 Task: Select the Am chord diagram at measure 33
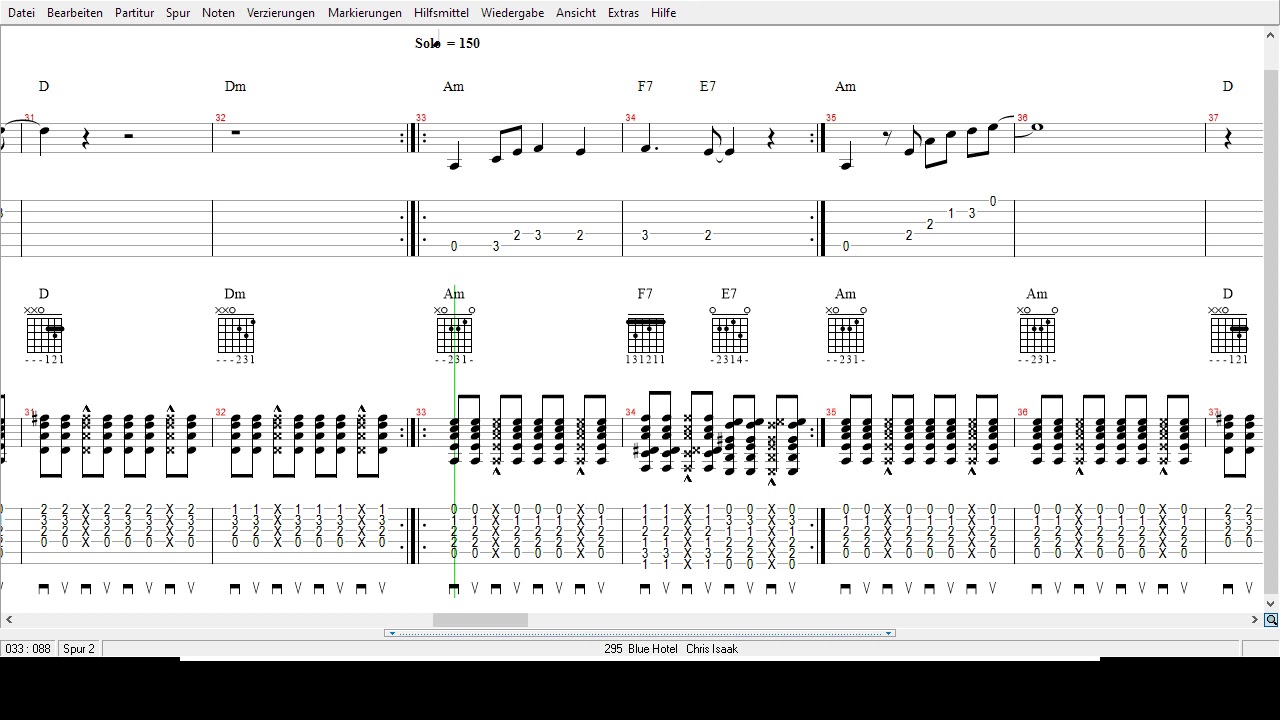point(454,334)
